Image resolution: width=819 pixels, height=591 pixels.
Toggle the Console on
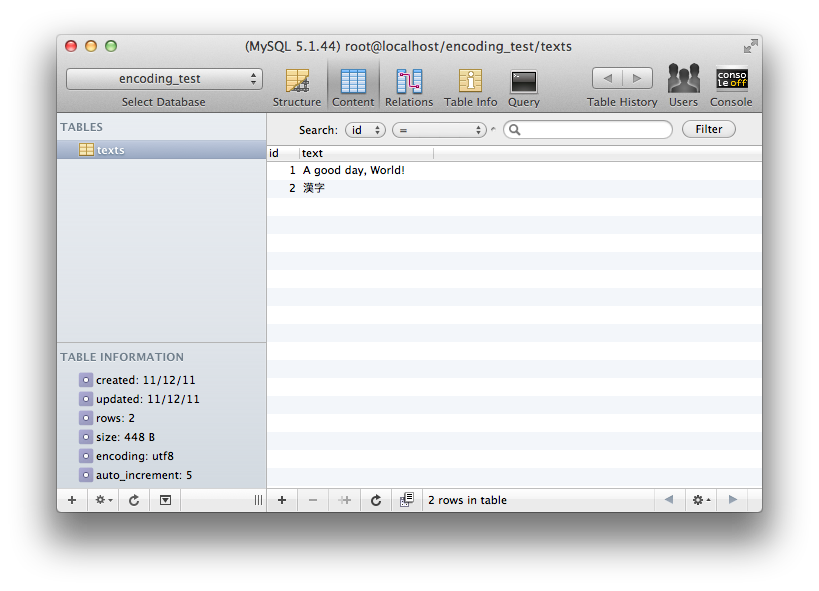point(731,85)
